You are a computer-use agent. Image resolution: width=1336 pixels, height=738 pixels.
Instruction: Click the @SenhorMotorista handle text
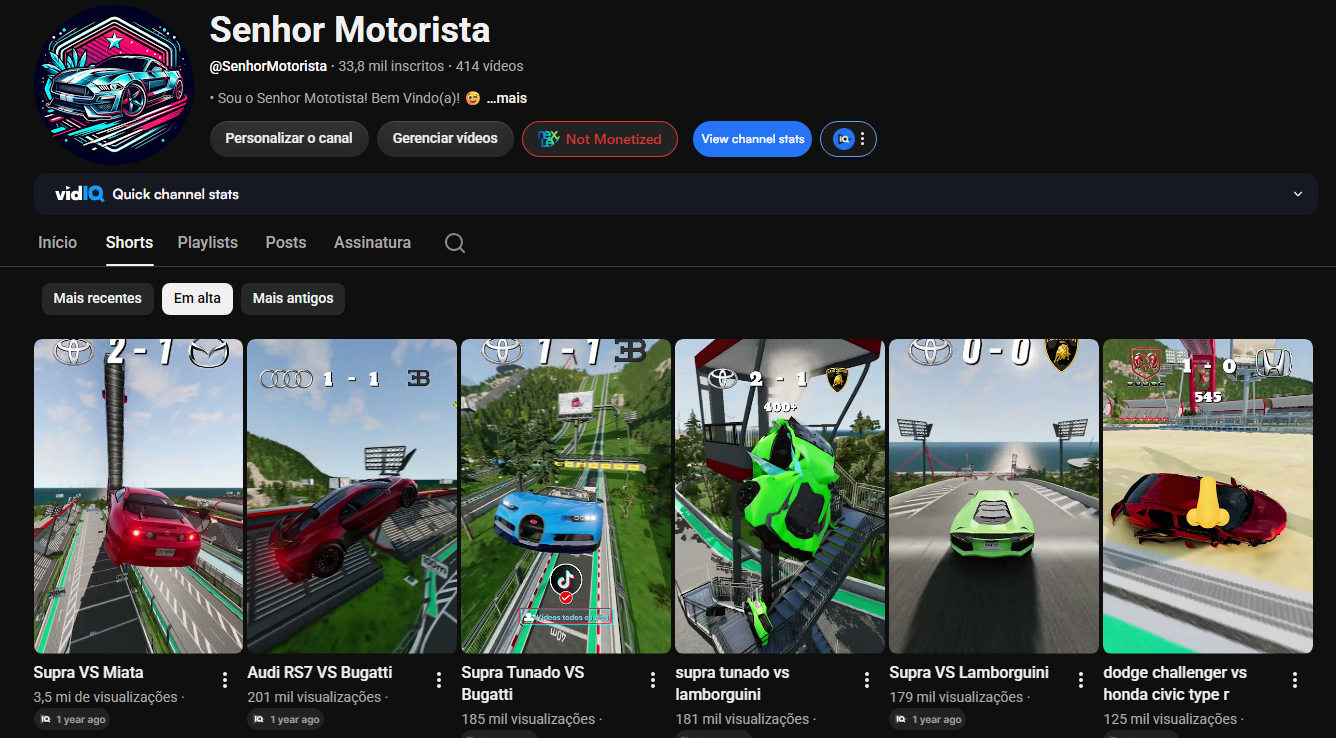[268, 66]
